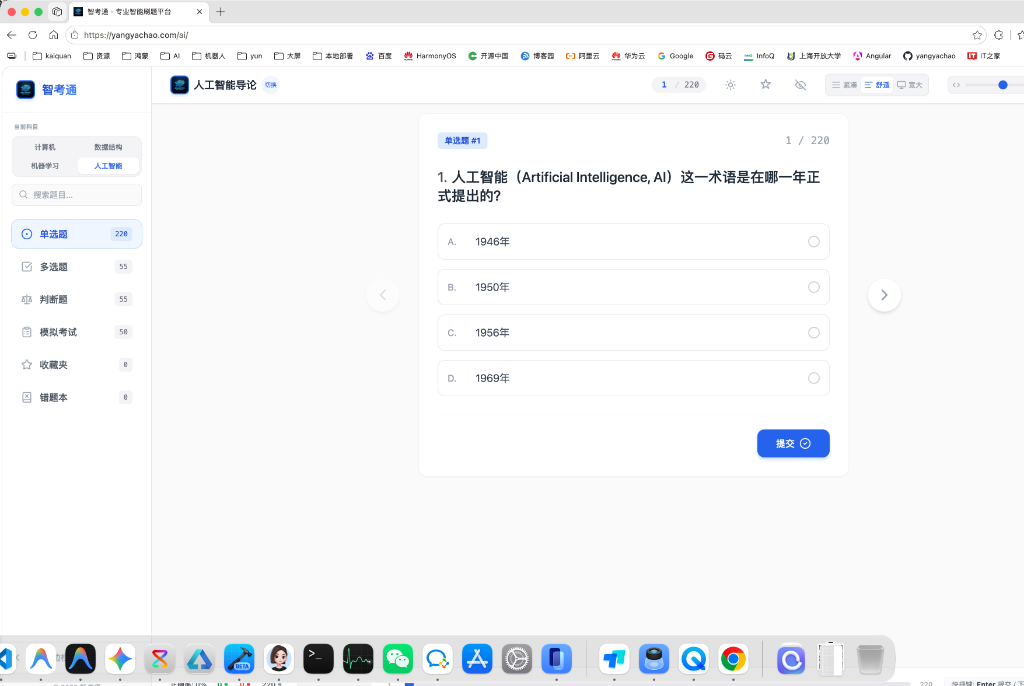Select the 紧凑 compact layout mode
Image resolution: width=1024 pixels, height=686 pixels.
pyautogui.click(x=844, y=85)
